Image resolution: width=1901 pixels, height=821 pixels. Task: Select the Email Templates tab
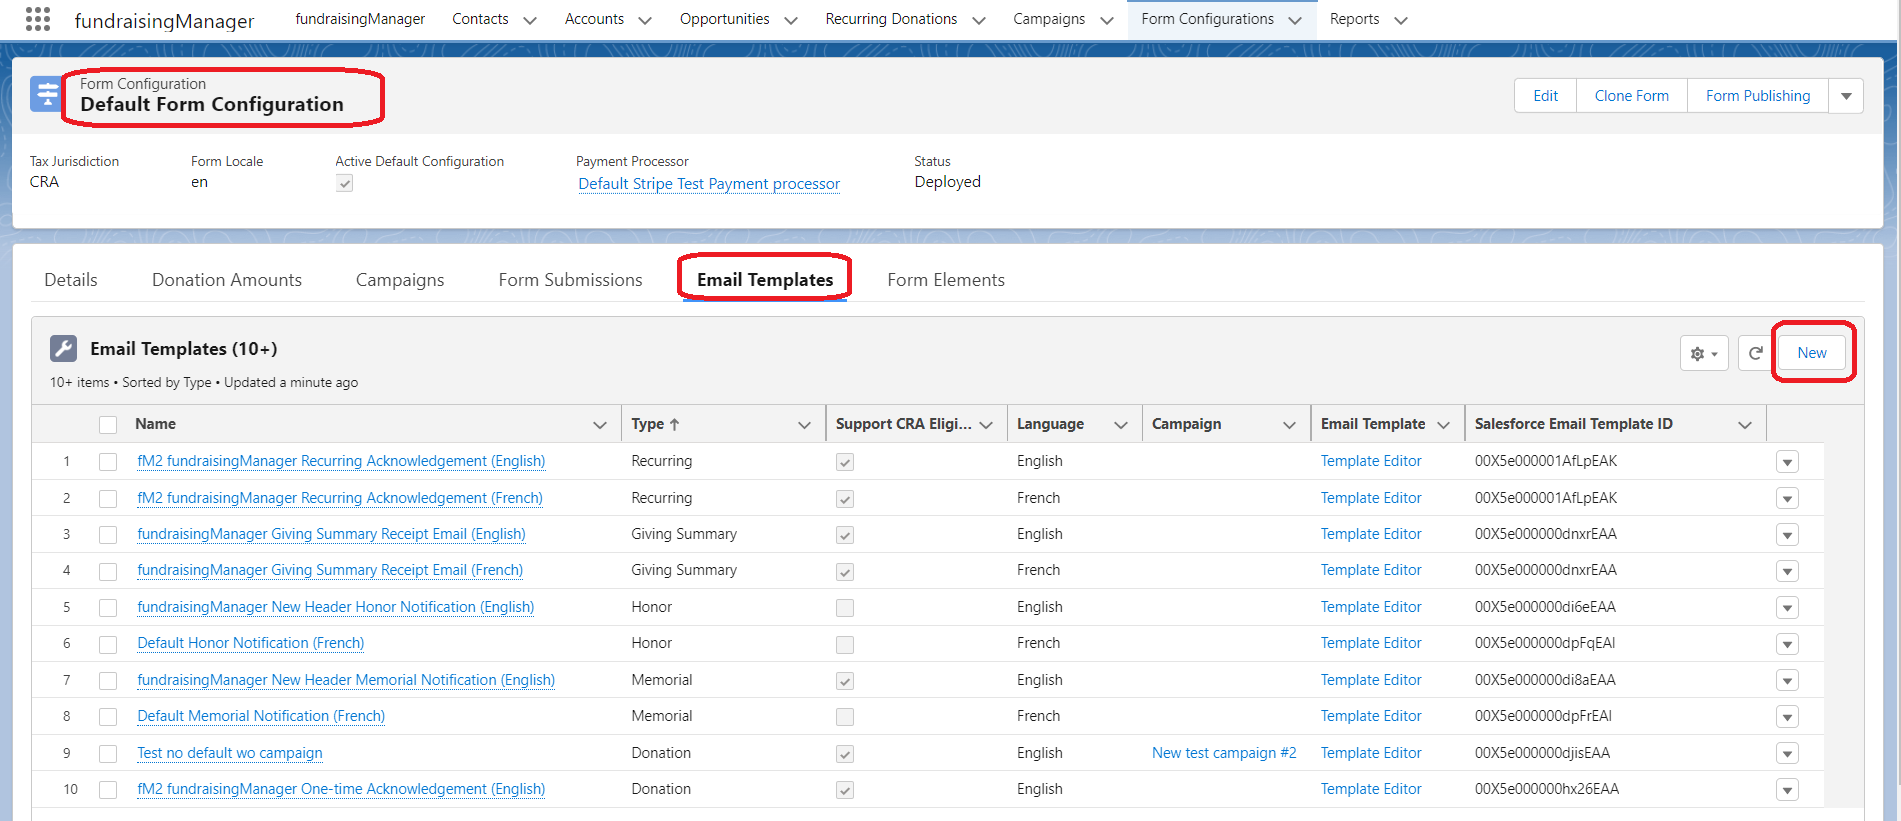765,280
